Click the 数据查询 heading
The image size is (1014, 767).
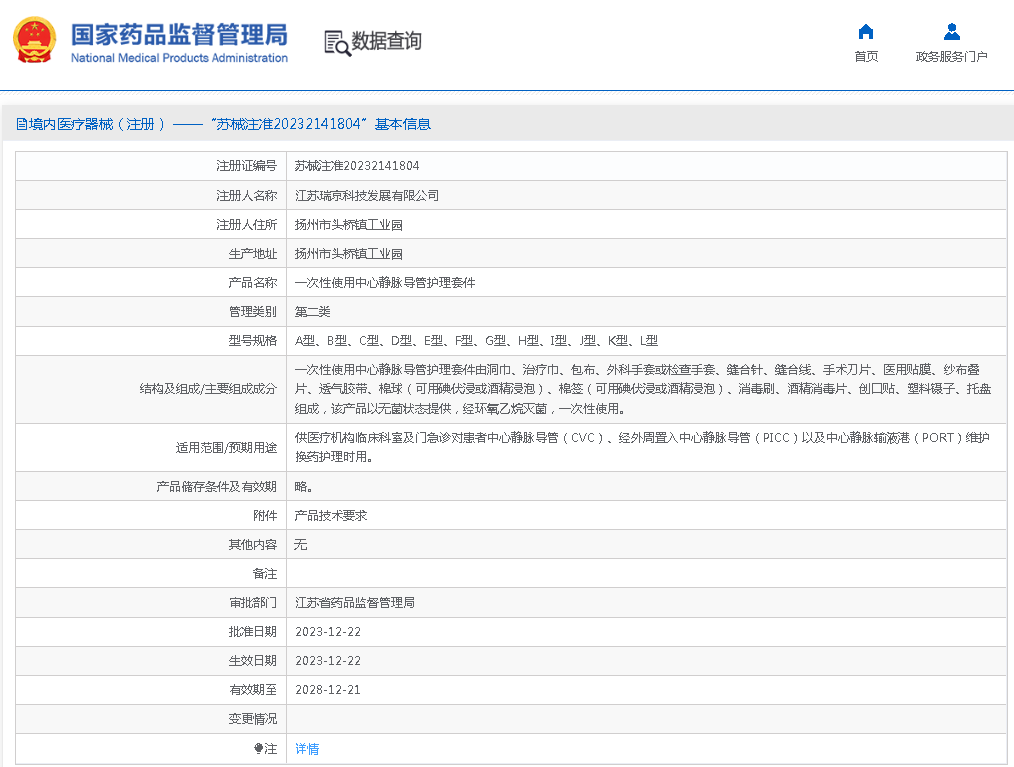[386, 41]
